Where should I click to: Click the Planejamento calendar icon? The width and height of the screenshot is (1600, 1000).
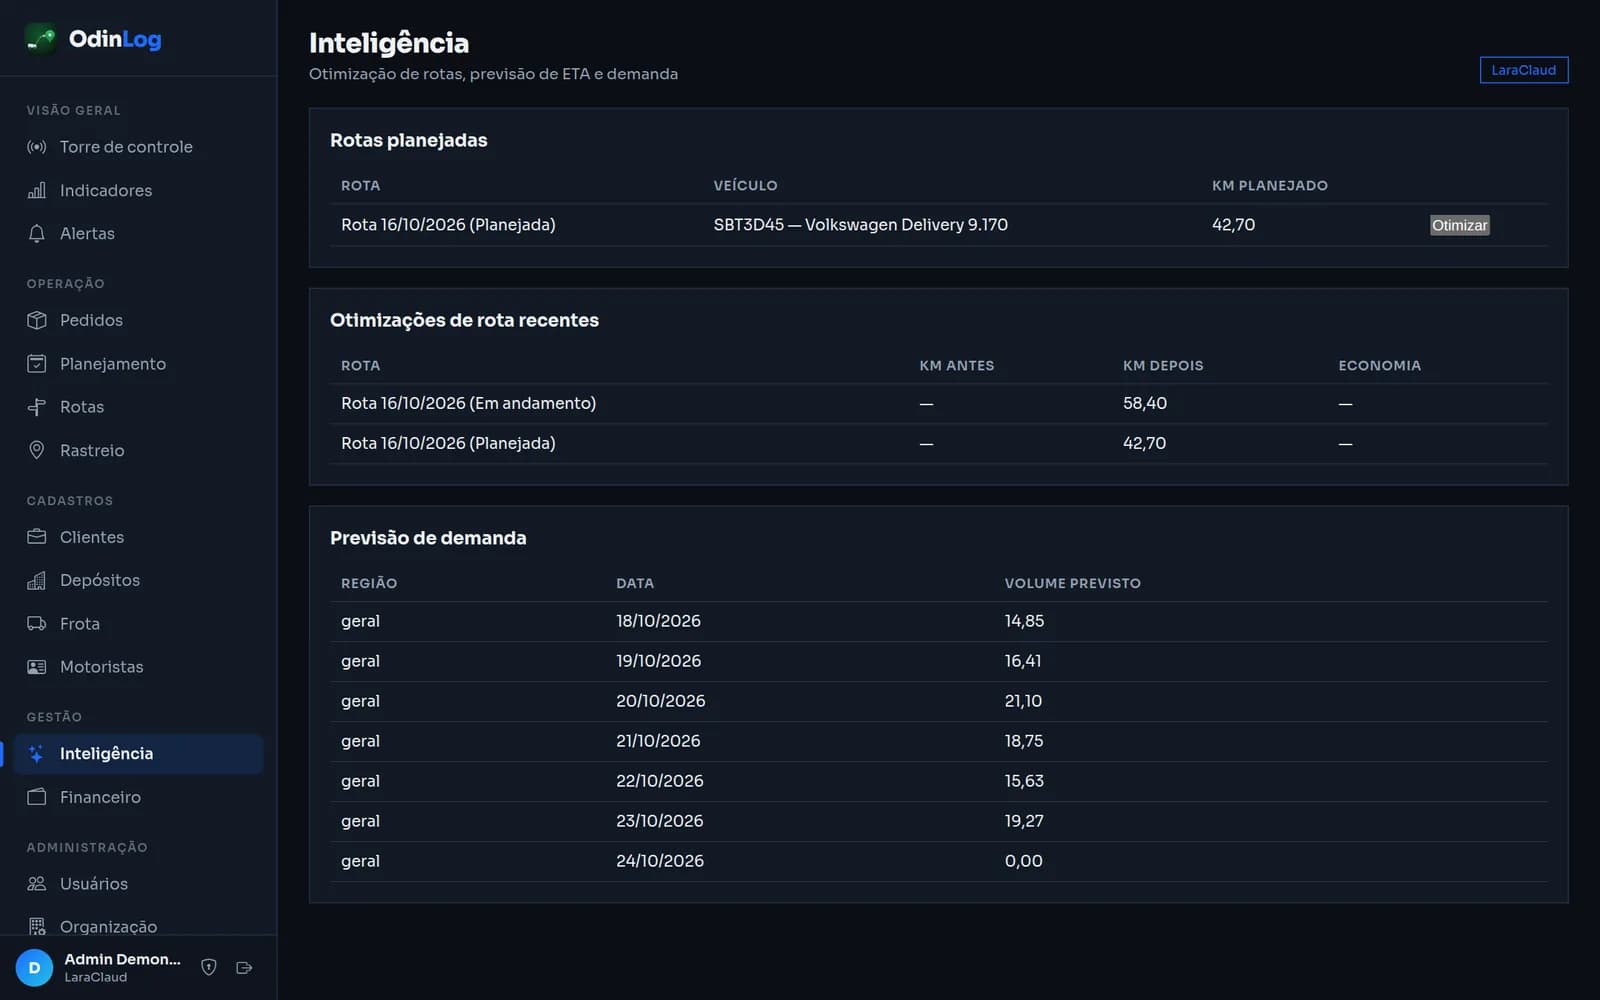pos(37,363)
